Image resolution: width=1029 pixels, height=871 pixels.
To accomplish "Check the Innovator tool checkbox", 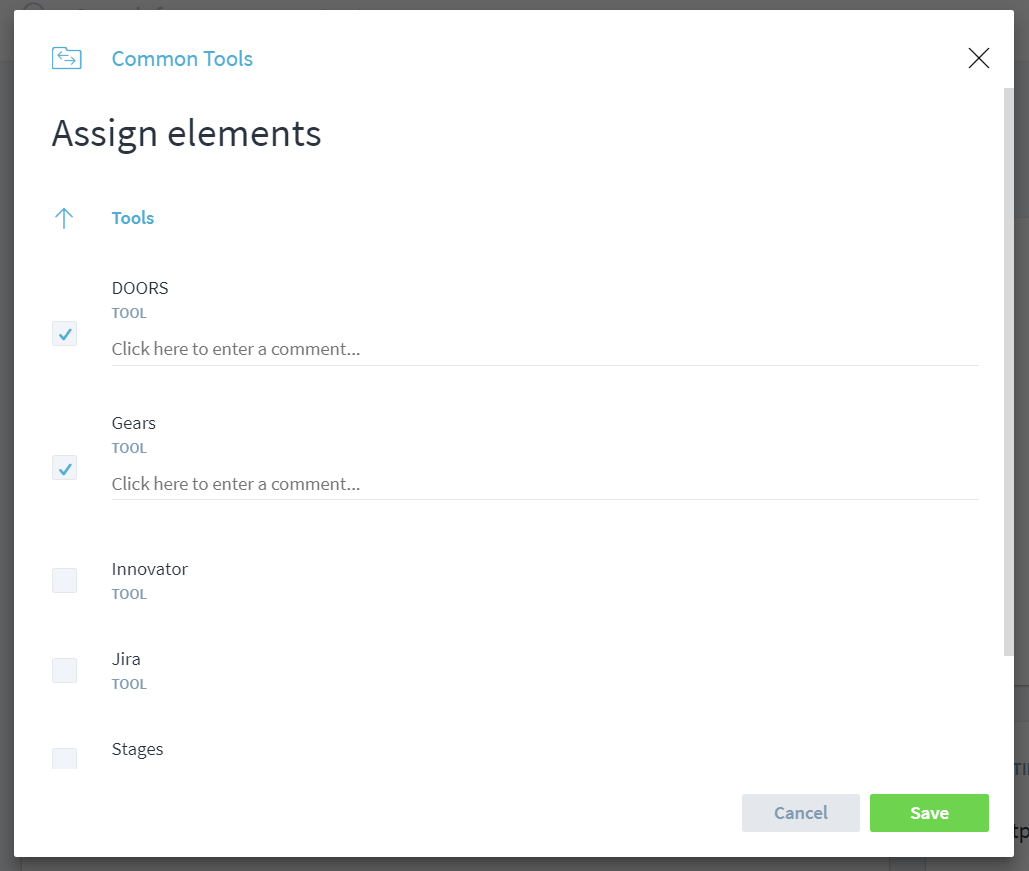I will point(64,580).
